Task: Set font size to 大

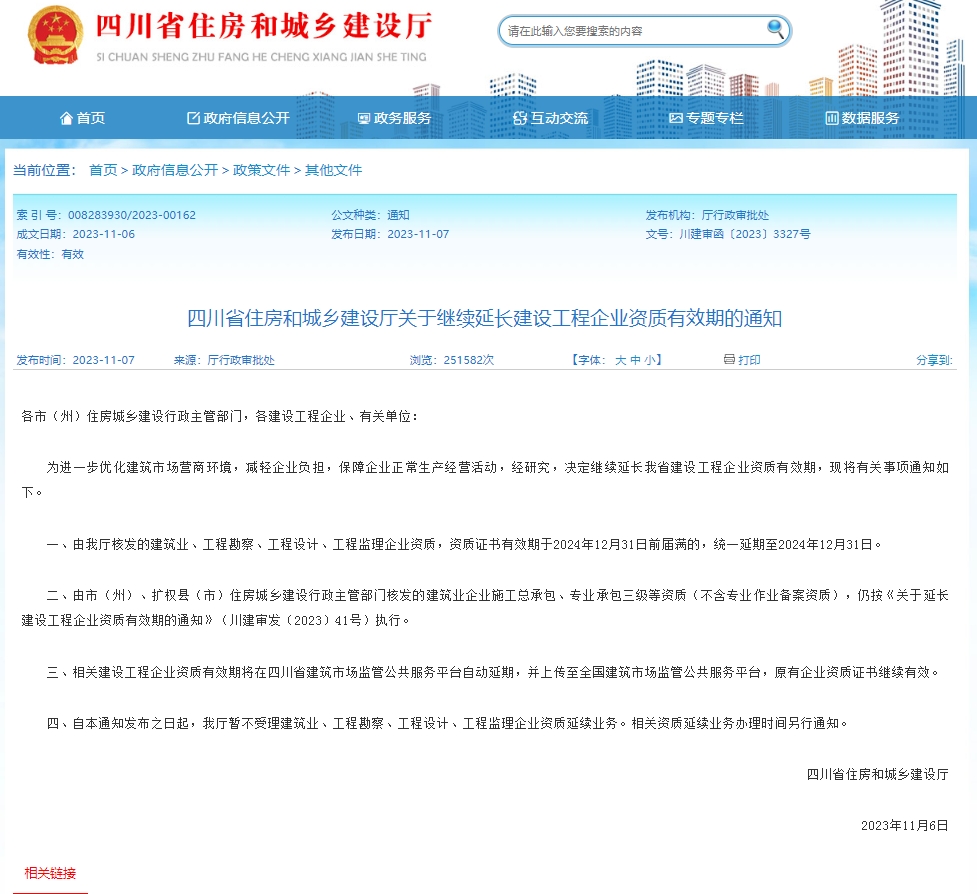Action: coord(621,360)
